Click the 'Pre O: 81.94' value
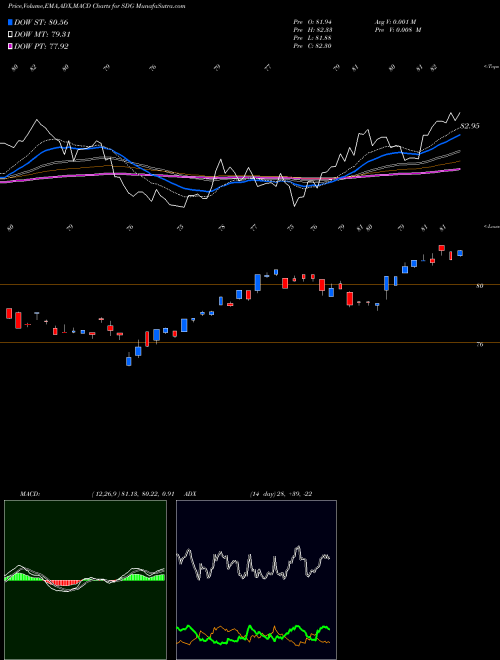Image resolution: width=500 pixels, height=660 pixels. coord(312,22)
